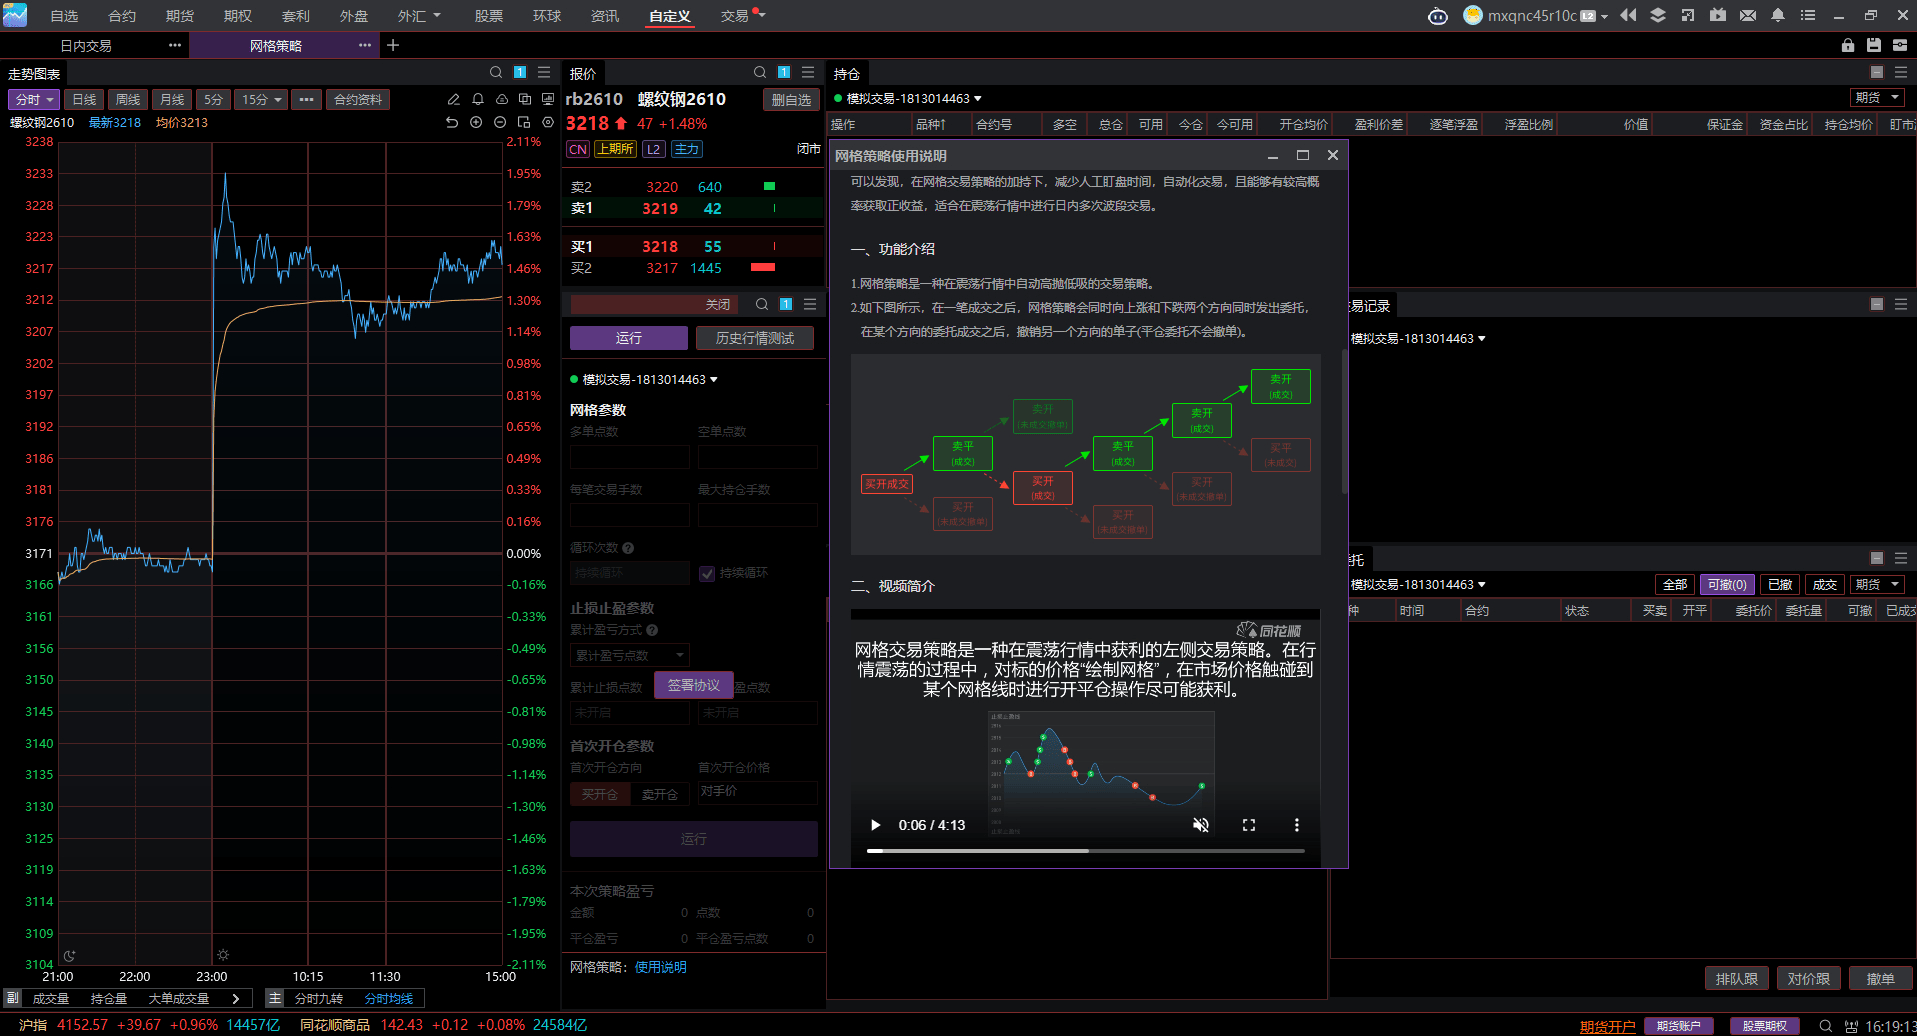Expand the 分时 period dropdown
1917x1036 pixels.
(x=33, y=99)
